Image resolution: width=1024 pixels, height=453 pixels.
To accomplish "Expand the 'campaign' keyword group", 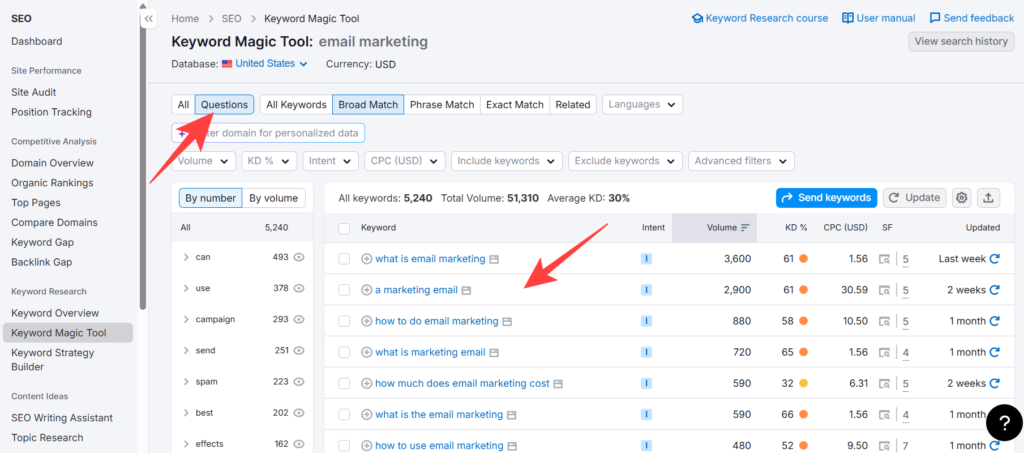I will [186, 320].
